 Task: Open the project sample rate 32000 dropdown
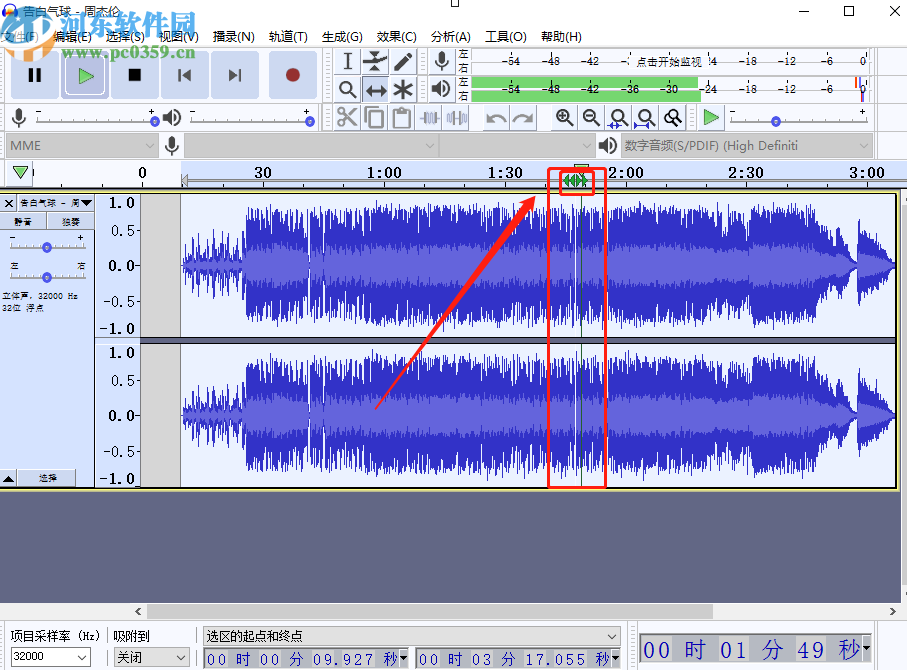50,657
